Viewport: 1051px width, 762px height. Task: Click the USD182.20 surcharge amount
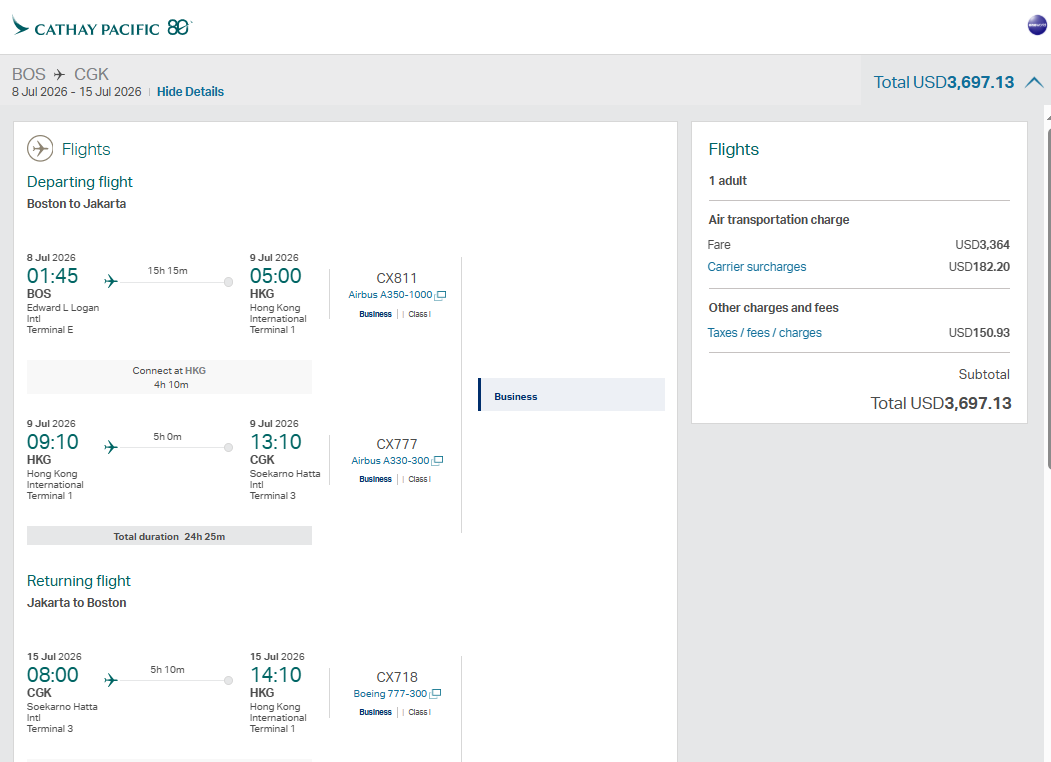tap(979, 267)
